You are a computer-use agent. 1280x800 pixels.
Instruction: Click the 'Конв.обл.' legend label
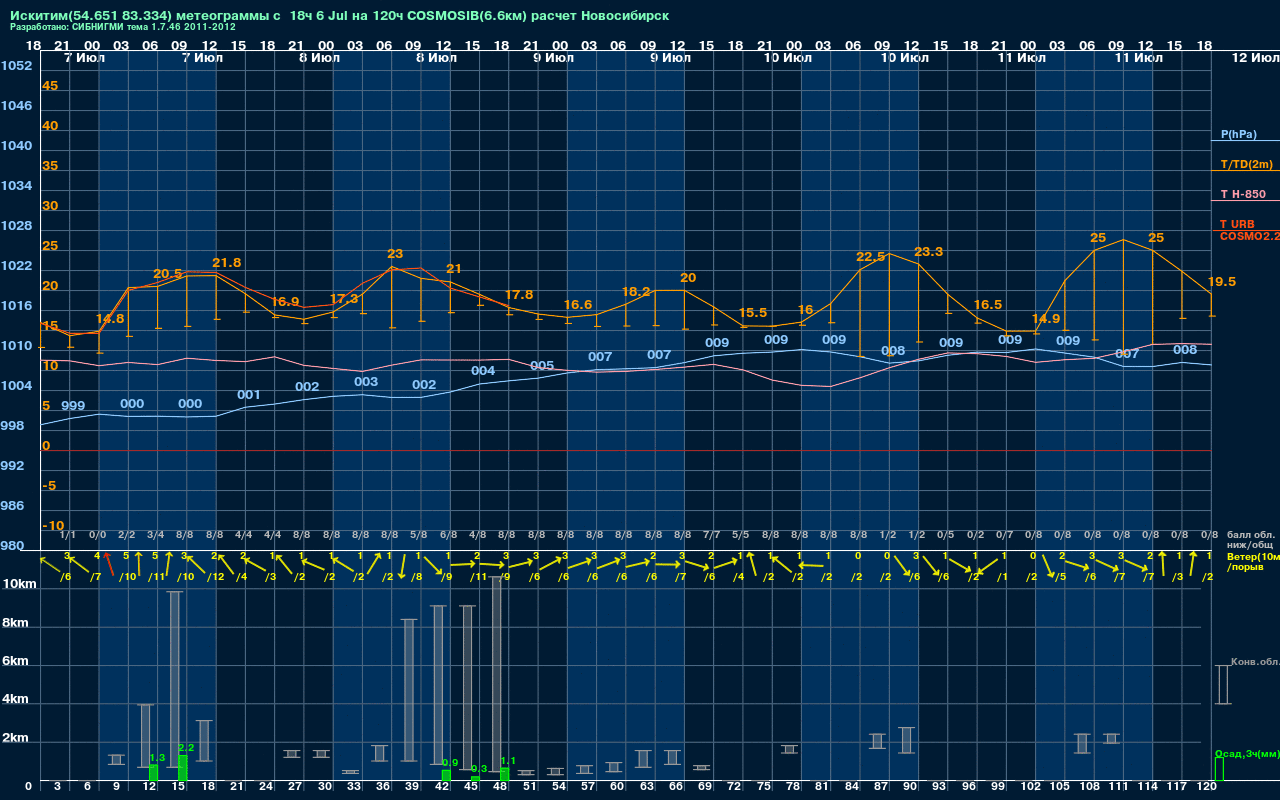1255,662
